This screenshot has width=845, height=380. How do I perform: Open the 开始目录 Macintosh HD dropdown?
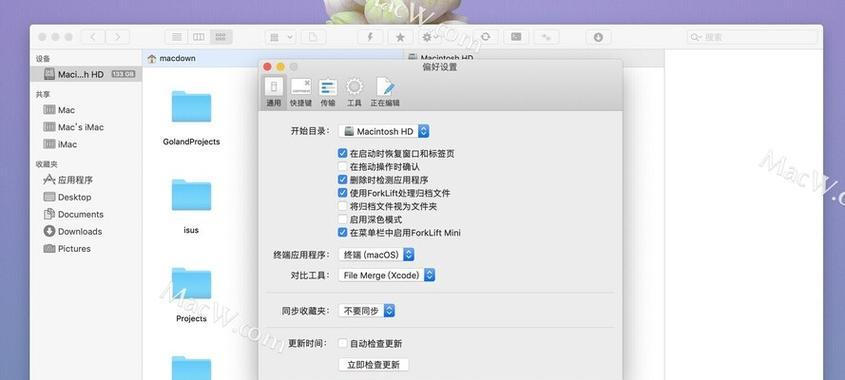click(x=384, y=131)
